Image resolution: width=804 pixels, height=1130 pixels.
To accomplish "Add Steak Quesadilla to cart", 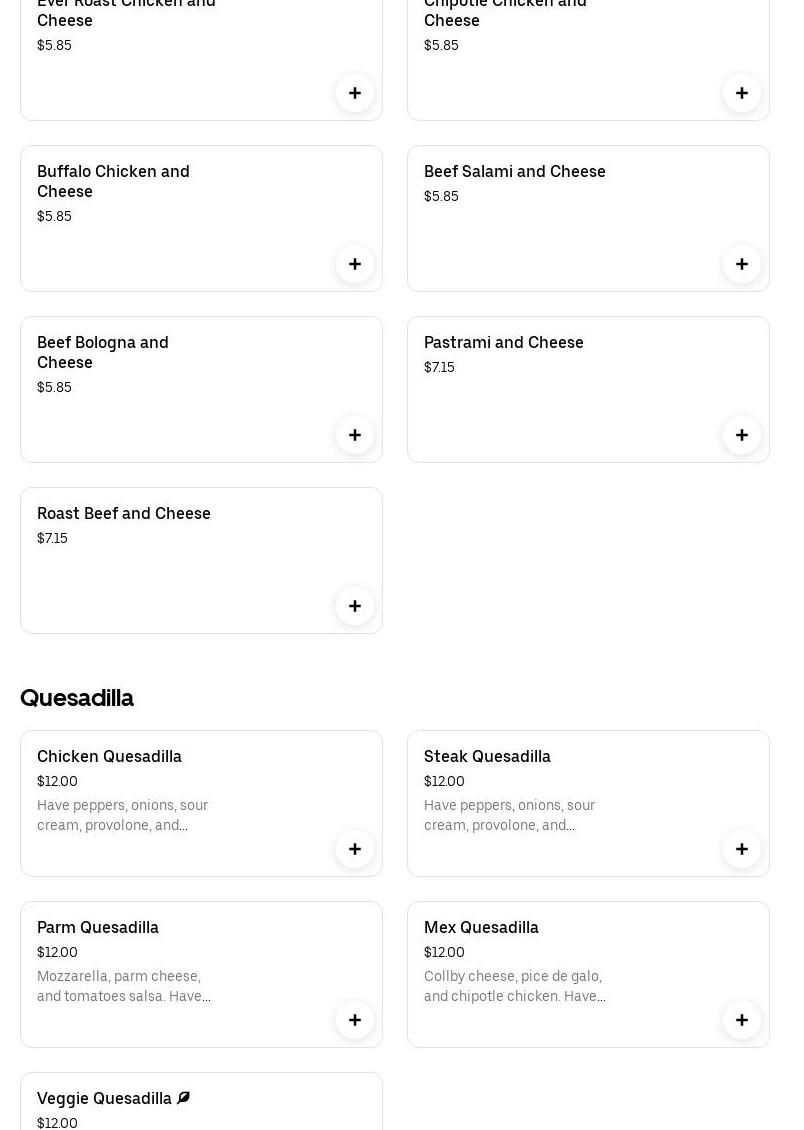I will [742, 849].
